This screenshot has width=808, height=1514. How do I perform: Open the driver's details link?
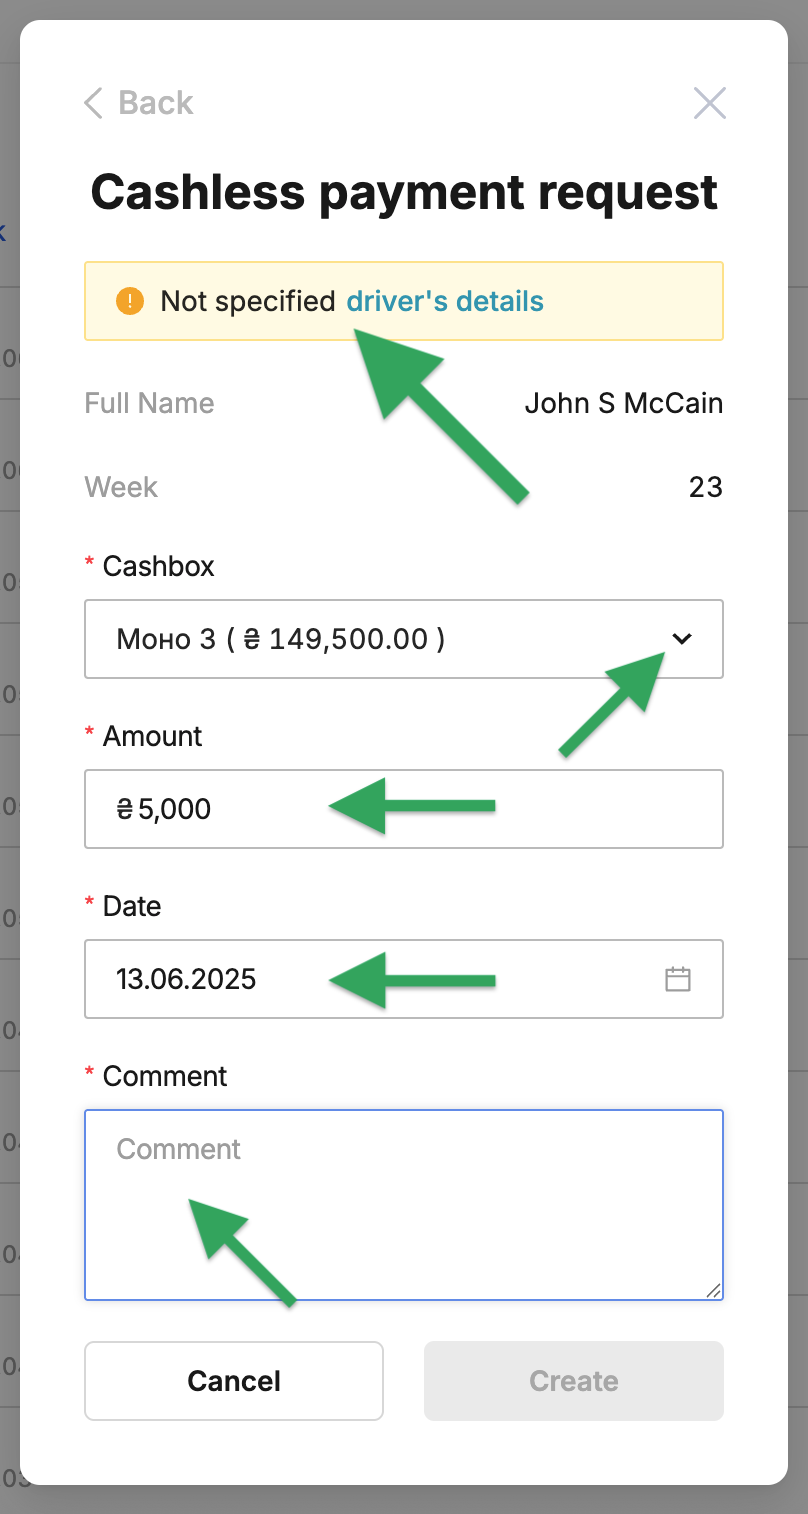click(x=445, y=301)
